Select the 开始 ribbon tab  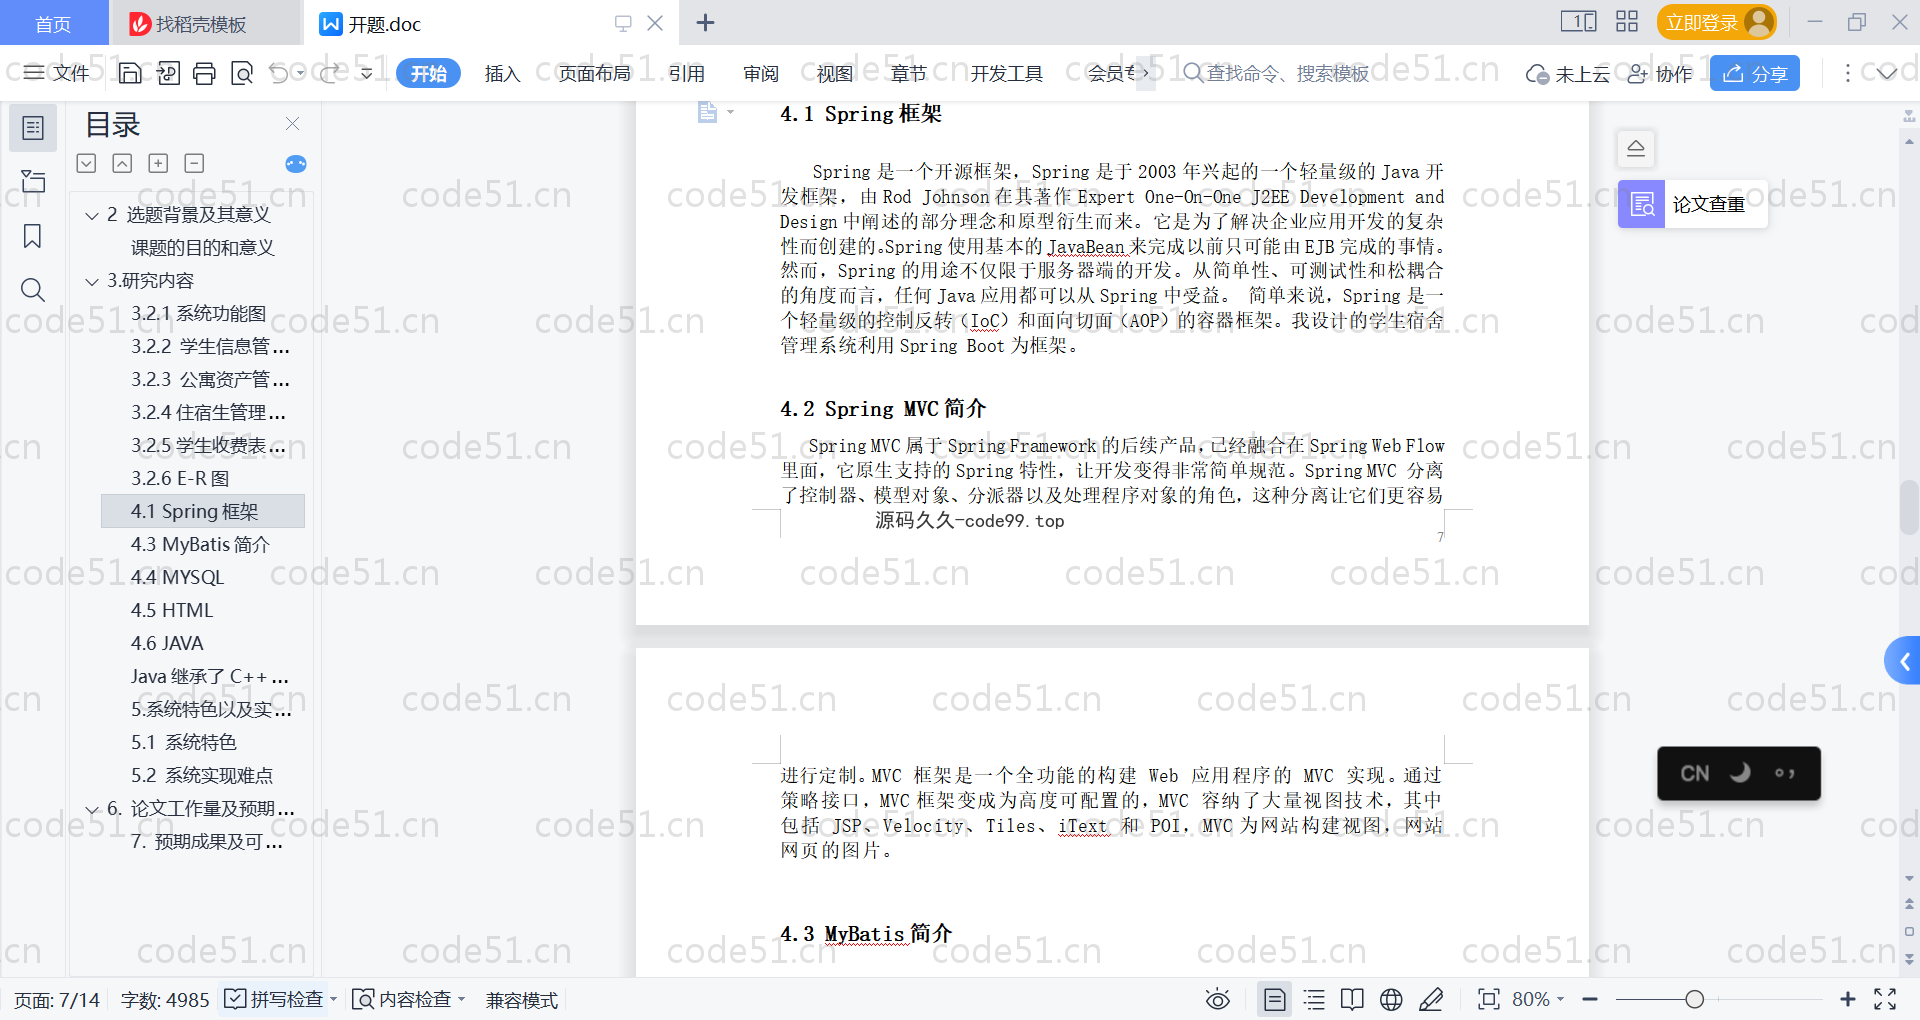pyautogui.click(x=428, y=73)
